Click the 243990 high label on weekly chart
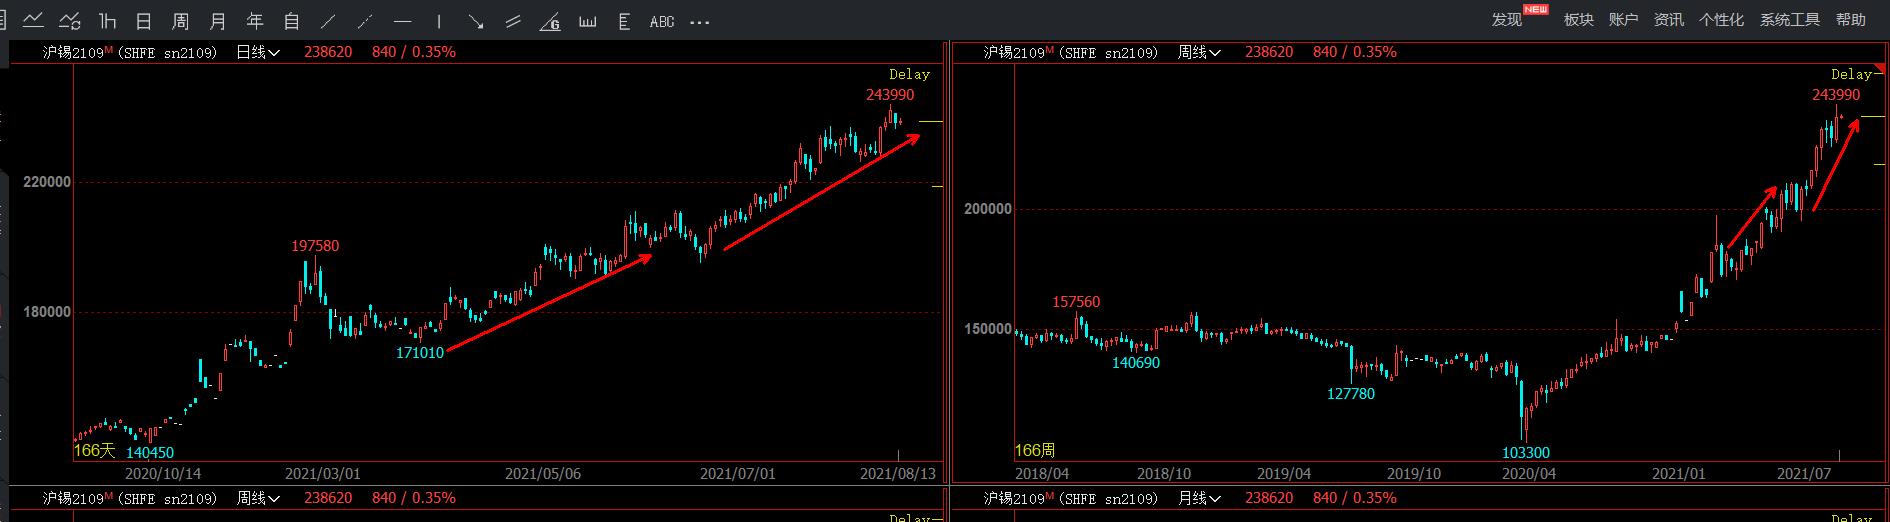 click(x=1836, y=95)
